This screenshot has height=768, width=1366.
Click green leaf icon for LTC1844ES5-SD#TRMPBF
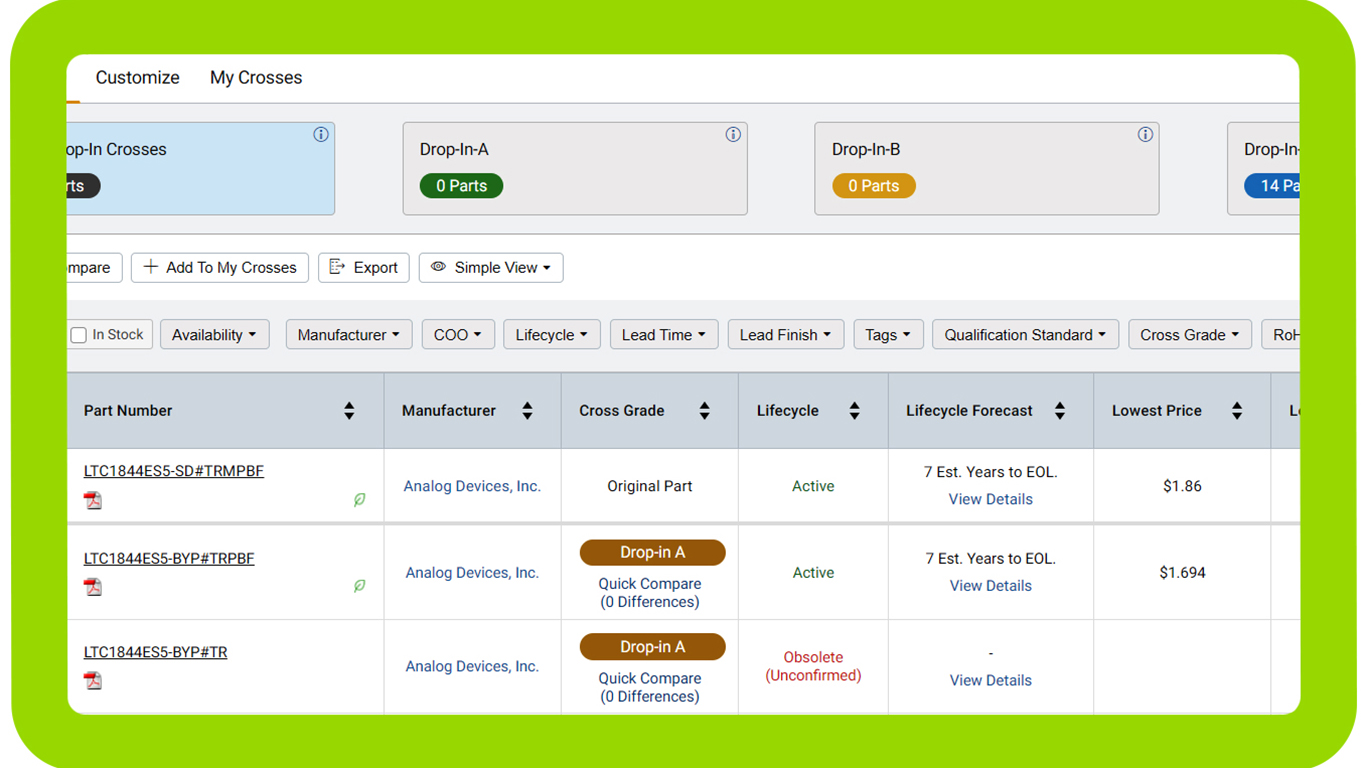(x=359, y=500)
